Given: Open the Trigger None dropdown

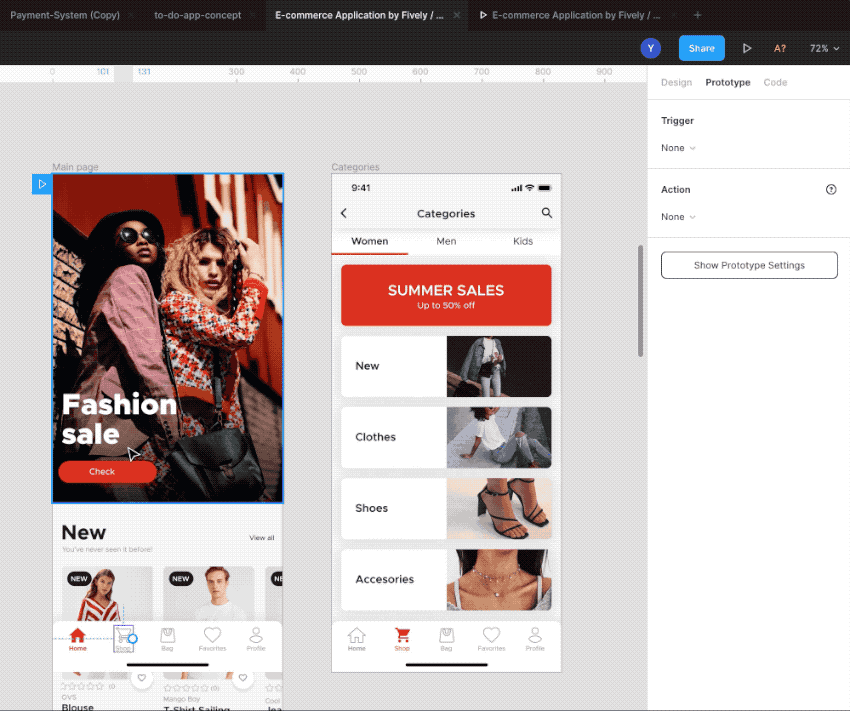Looking at the screenshot, I should click(x=678, y=148).
